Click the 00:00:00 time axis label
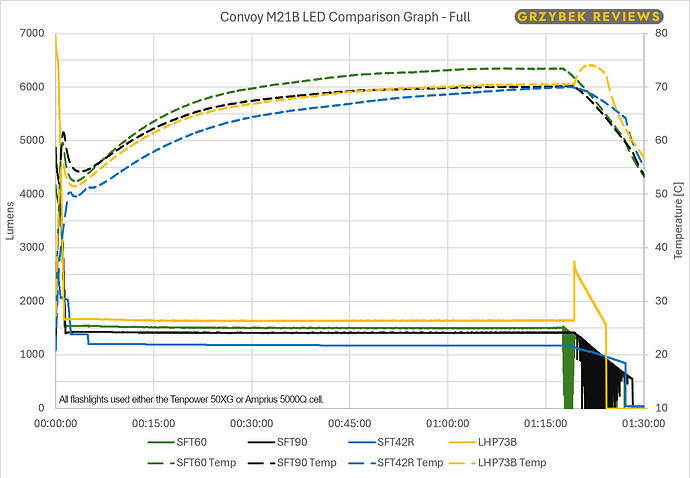Screen dimensions: 690x478 (55, 423)
